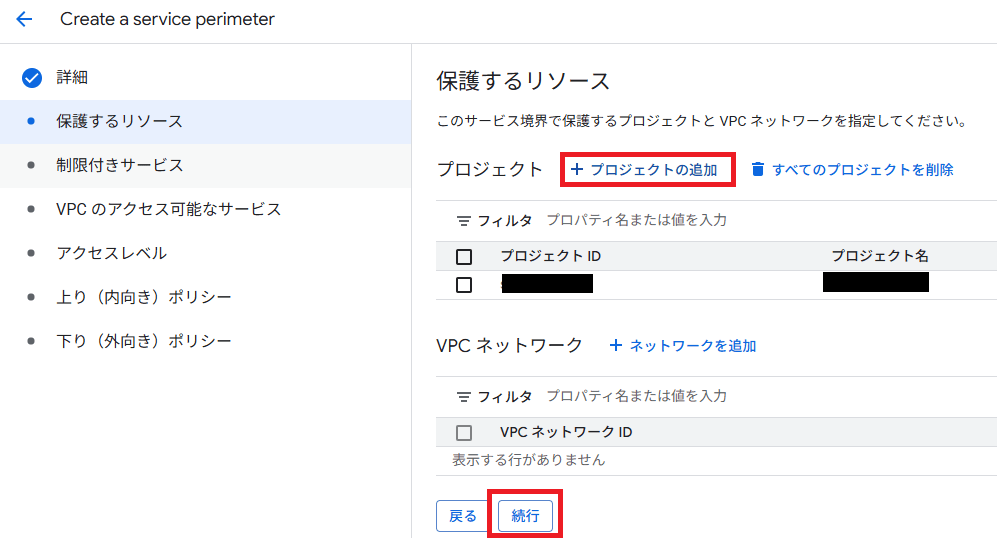Viewport: 997px width, 538px height.
Task: Select the 保護するリソース step
Action: point(119,121)
